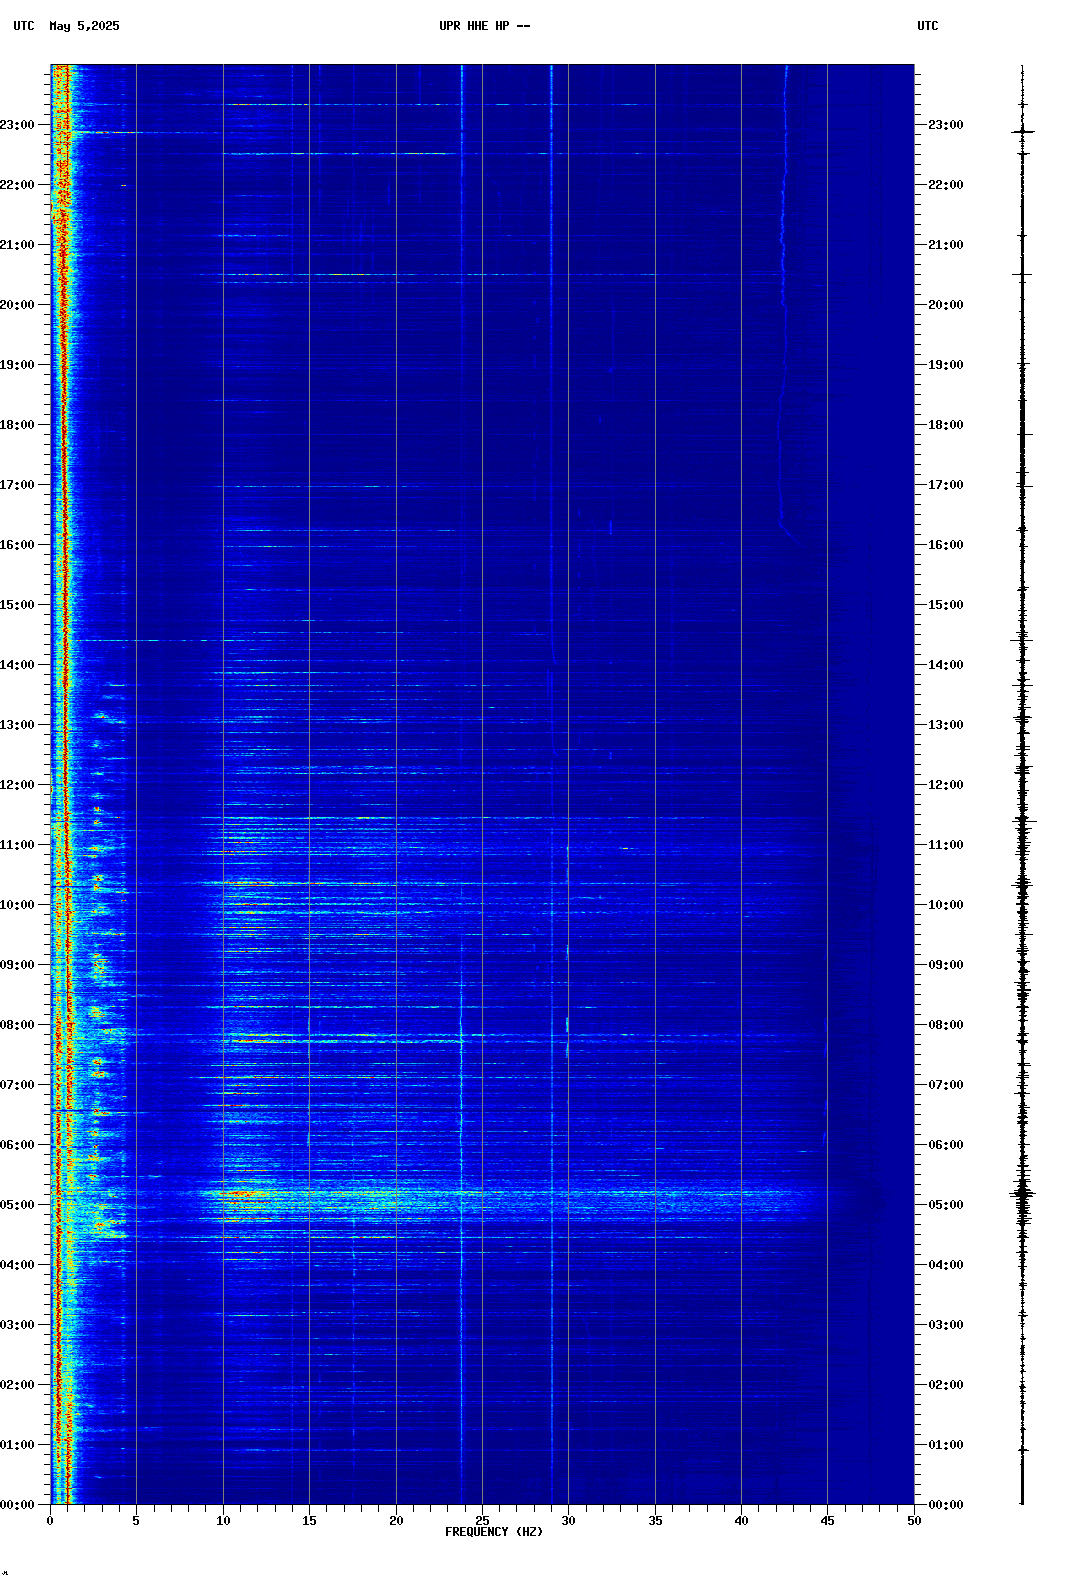This screenshot has width=1066, height=1584.
Task: Click the 16:00 label on the right time axis
Action: pyautogui.click(x=946, y=545)
